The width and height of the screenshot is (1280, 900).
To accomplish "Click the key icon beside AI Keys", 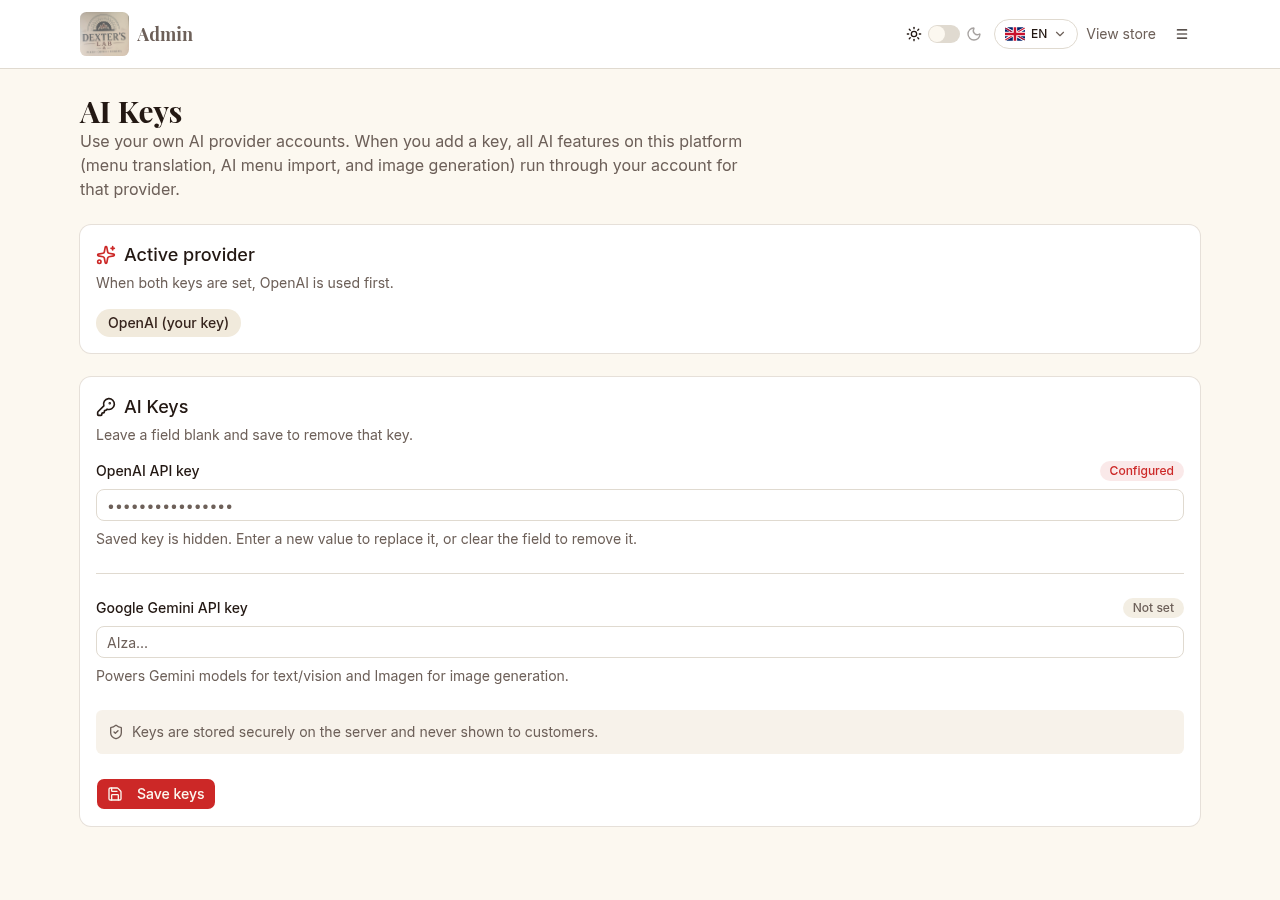I will pos(106,407).
